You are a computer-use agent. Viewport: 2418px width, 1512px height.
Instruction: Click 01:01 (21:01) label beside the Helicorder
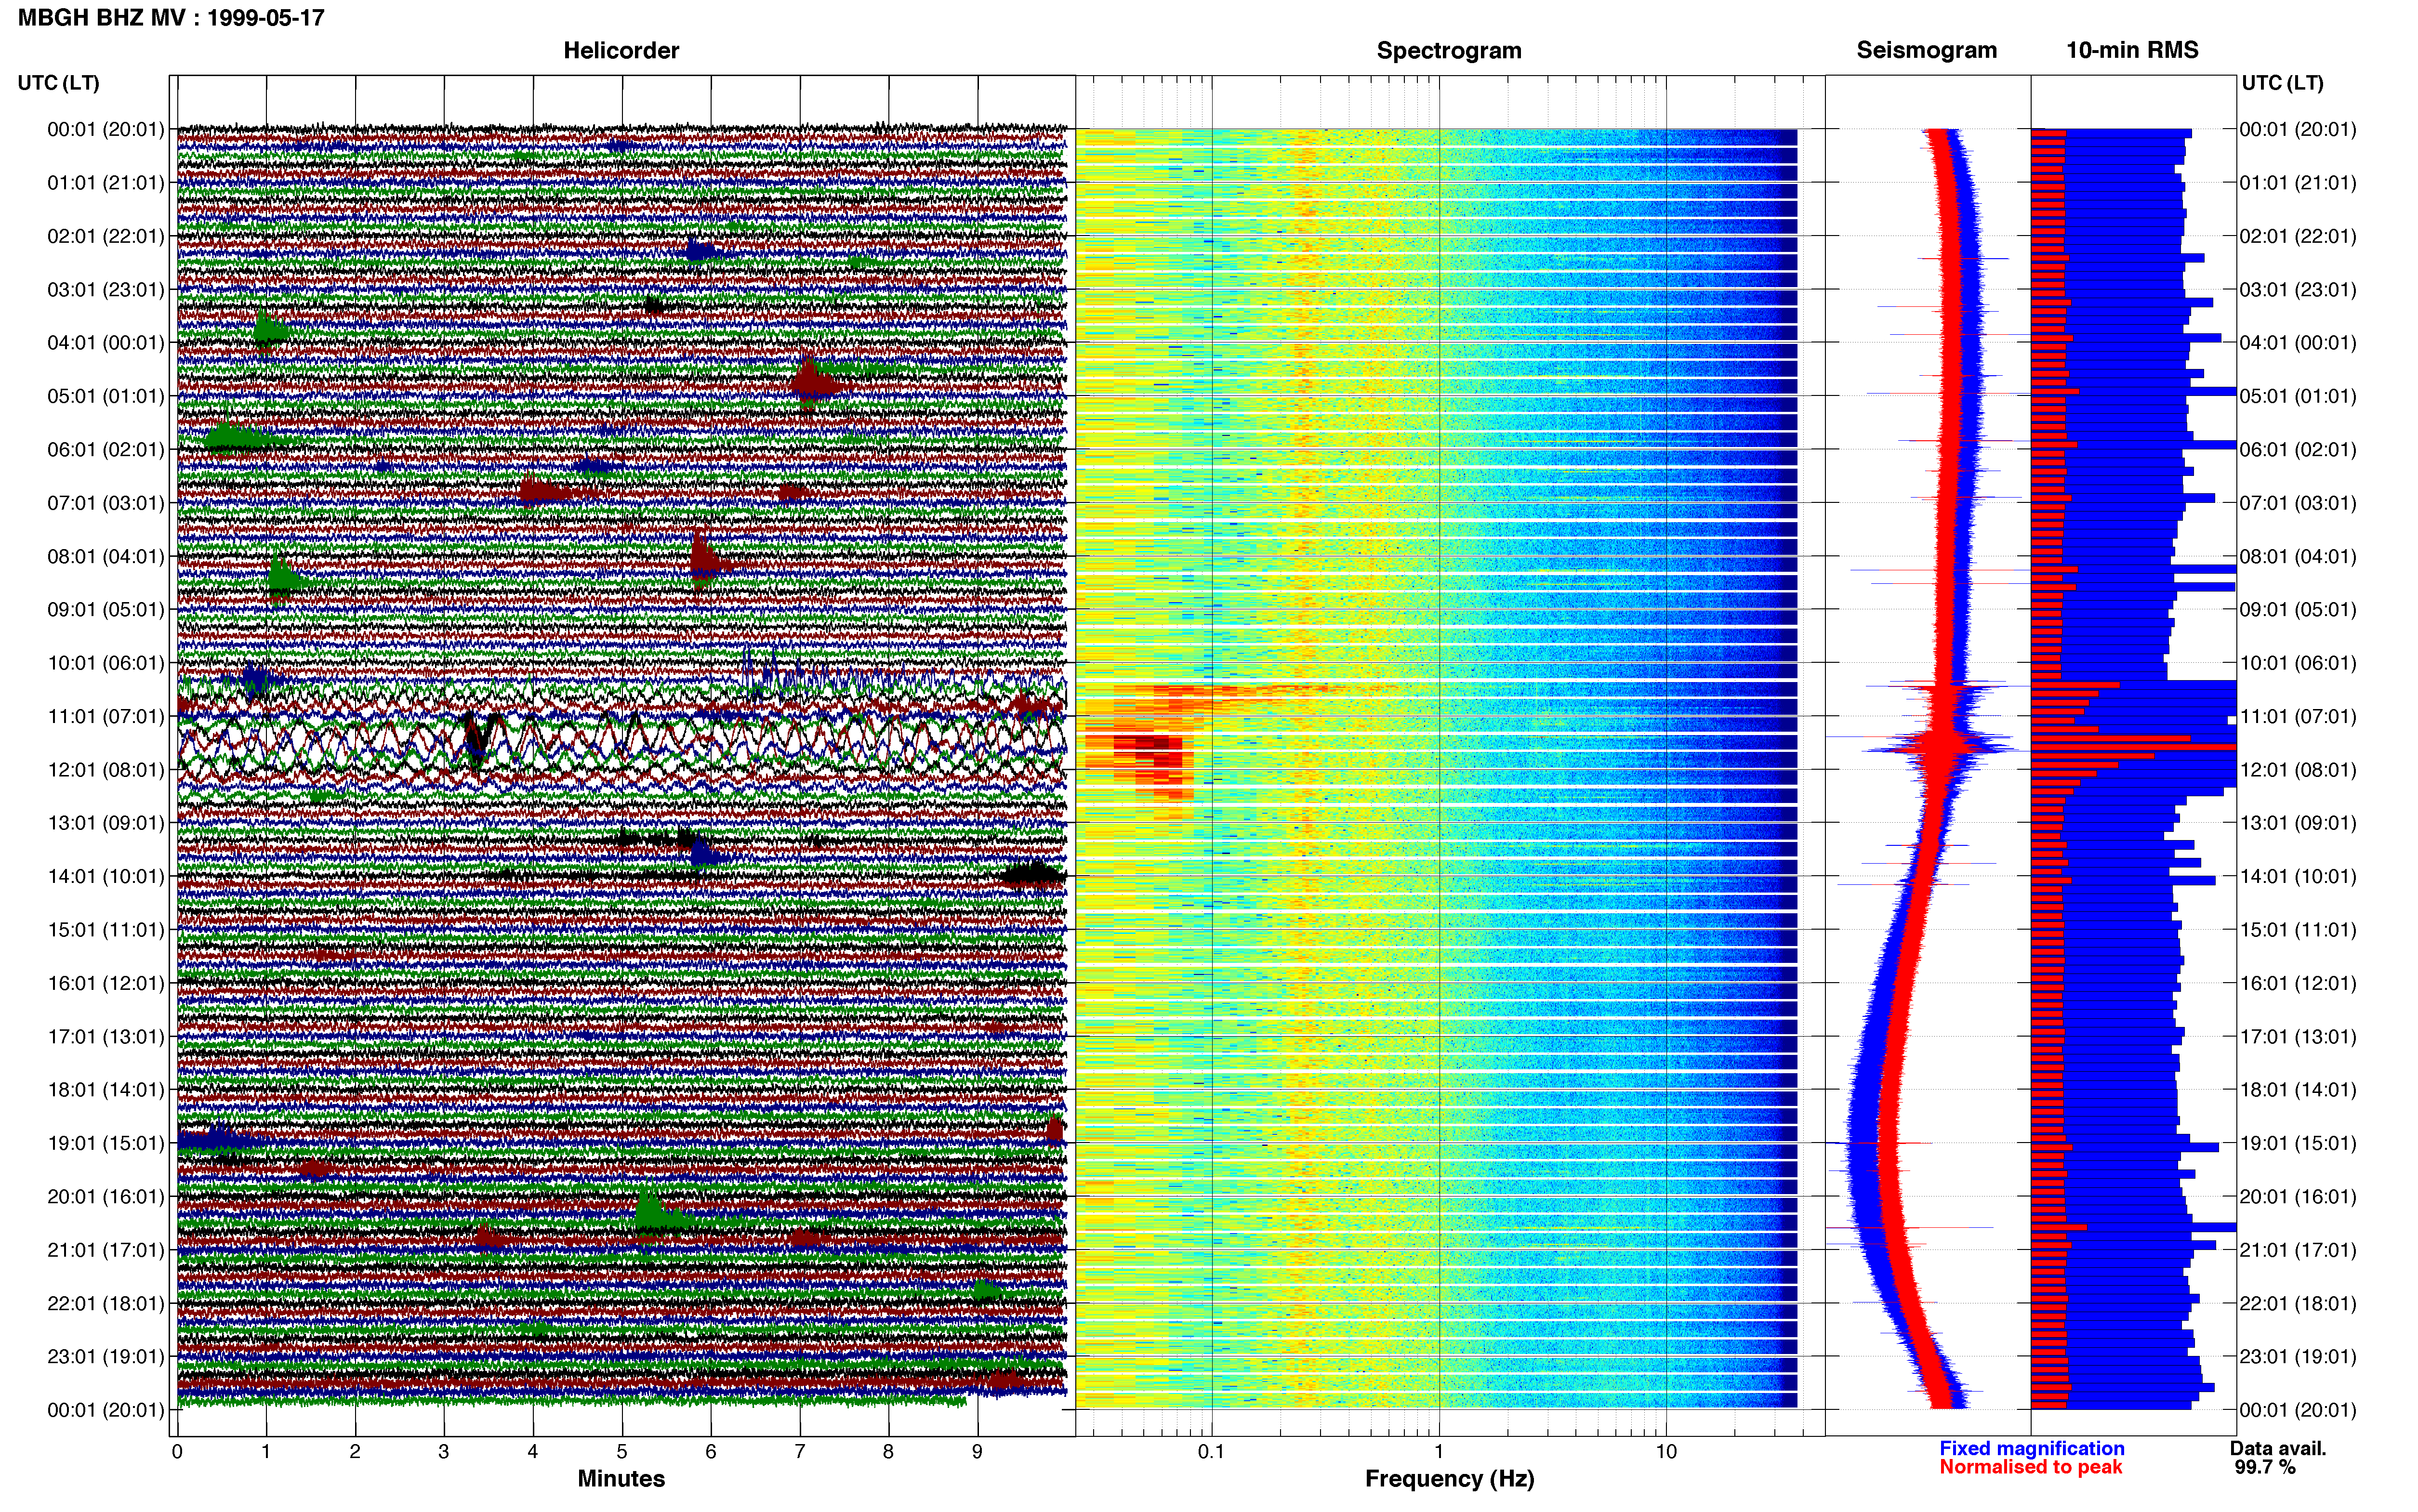point(106,183)
